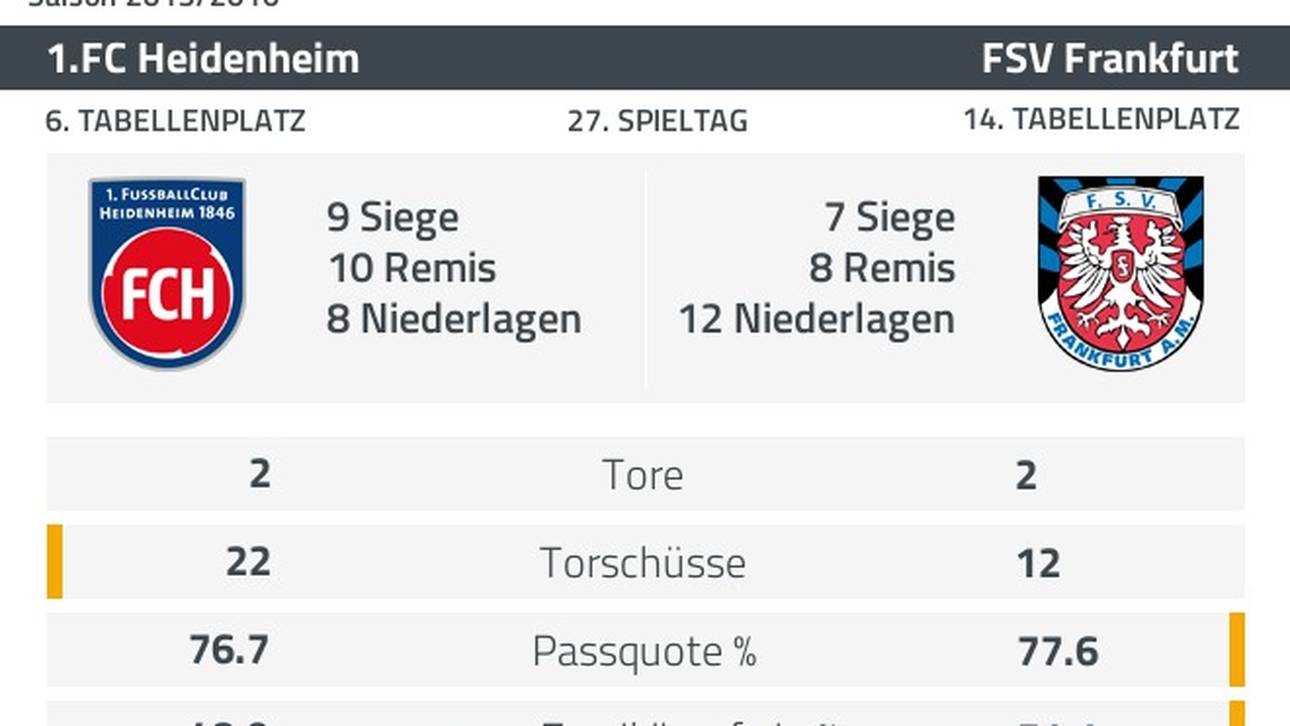Click the Torschüsse stat row label
Screen dimensions: 1290x726
(x=643, y=563)
